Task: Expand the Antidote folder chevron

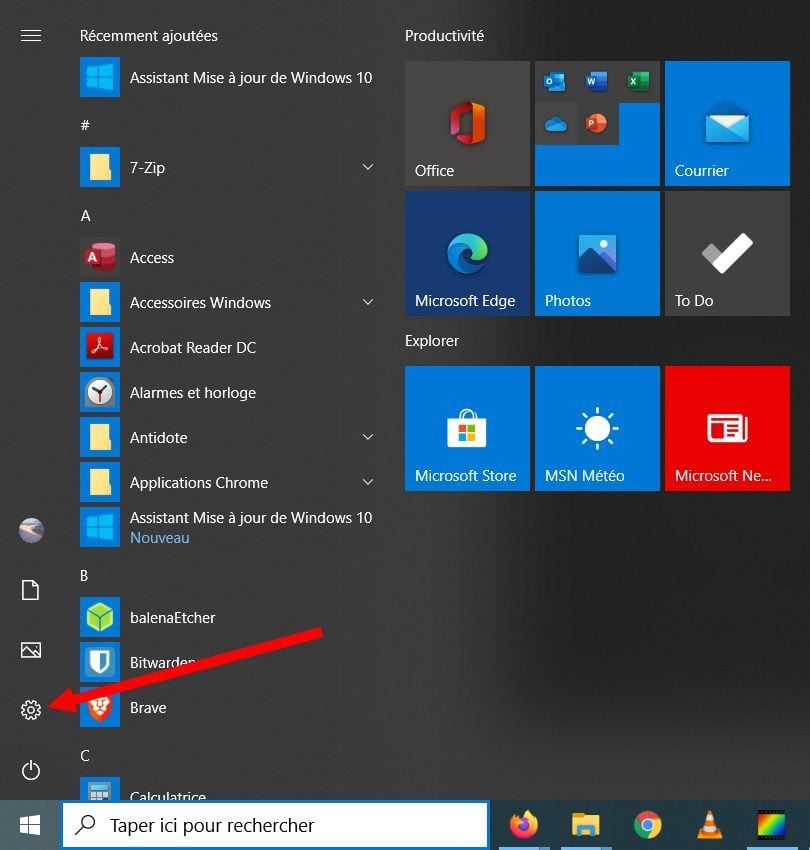Action: coord(368,437)
